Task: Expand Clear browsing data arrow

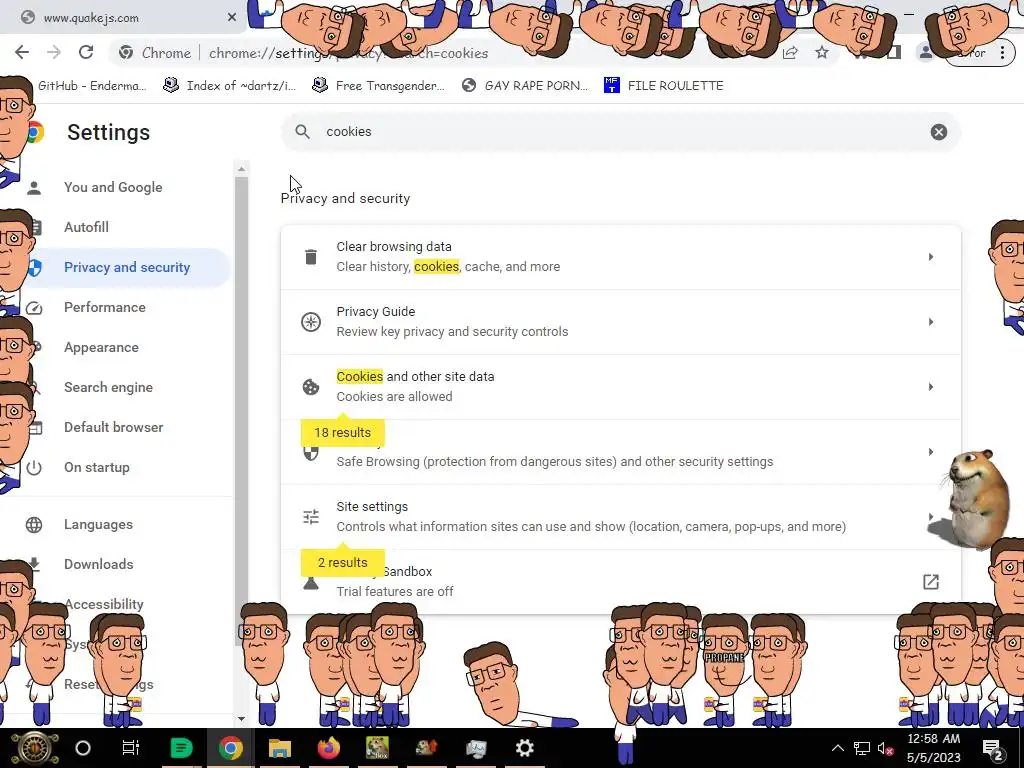Action: (931, 257)
